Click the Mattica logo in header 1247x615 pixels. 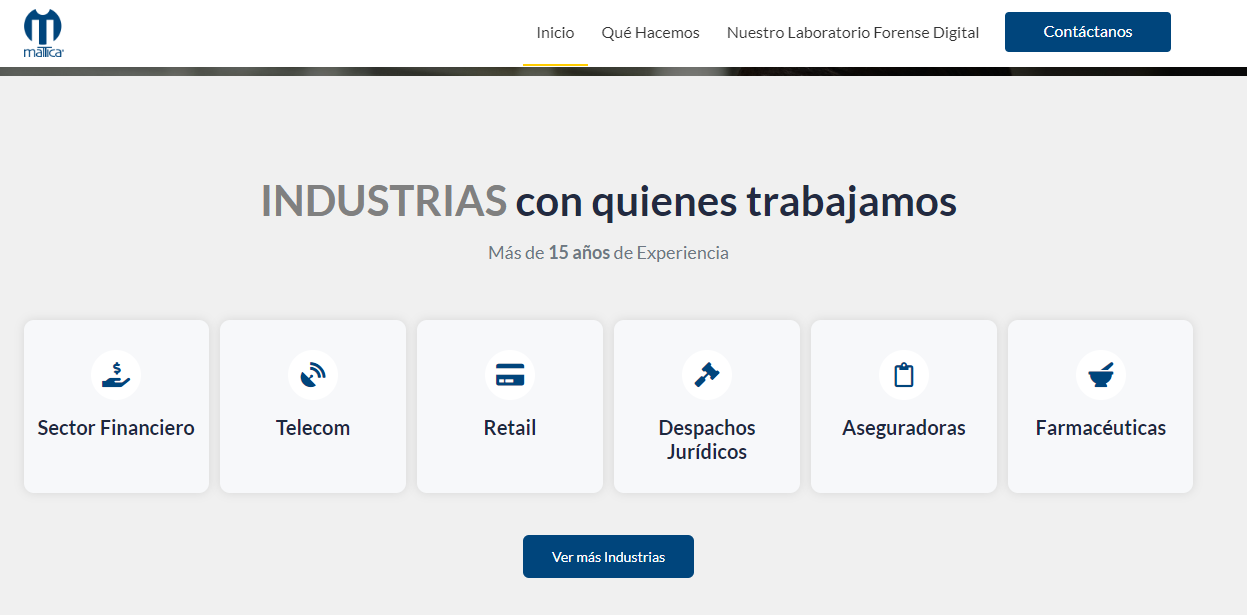pyautogui.click(x=43, y=33)
